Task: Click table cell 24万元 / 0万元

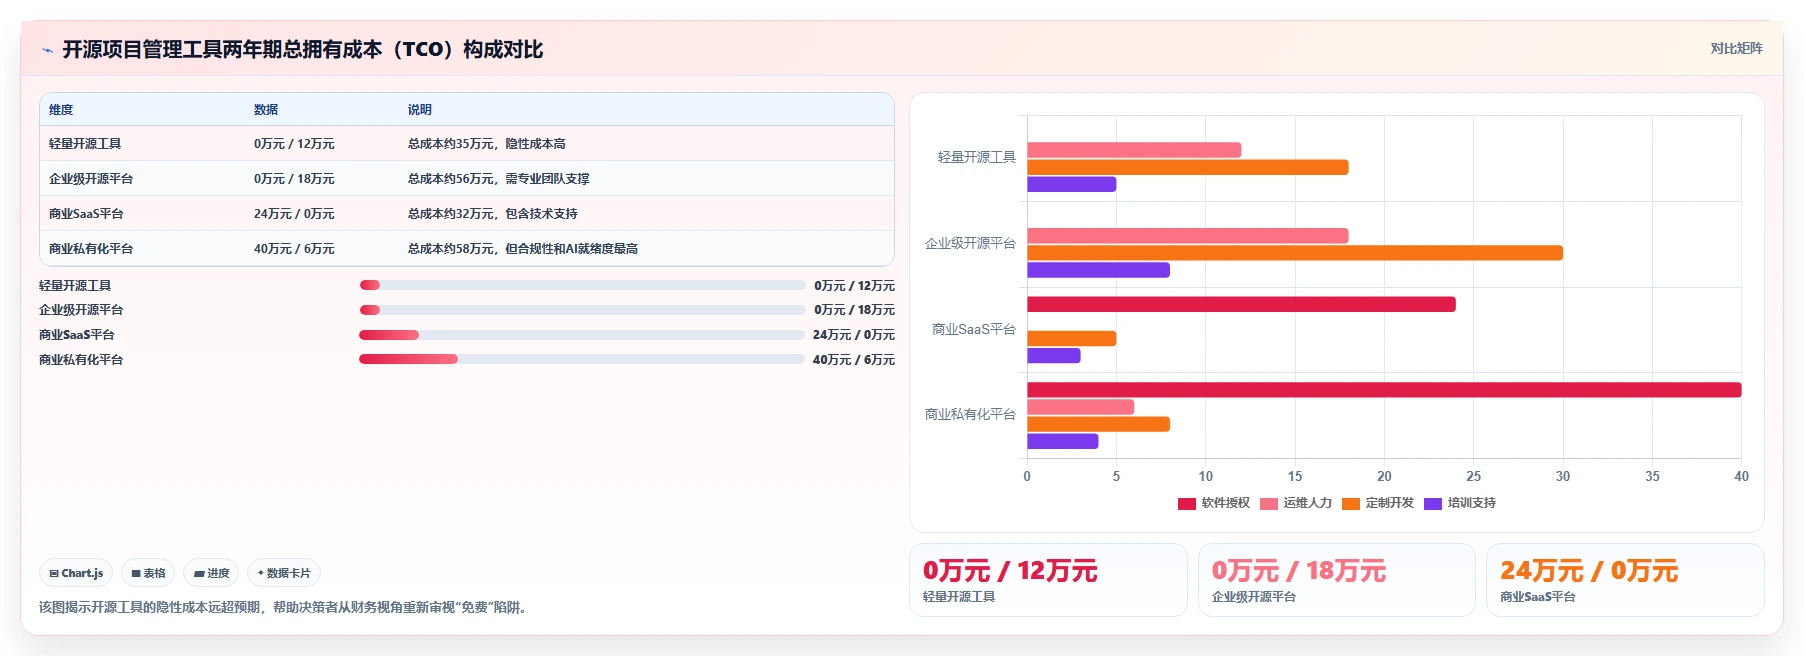Action: [294, 214]
